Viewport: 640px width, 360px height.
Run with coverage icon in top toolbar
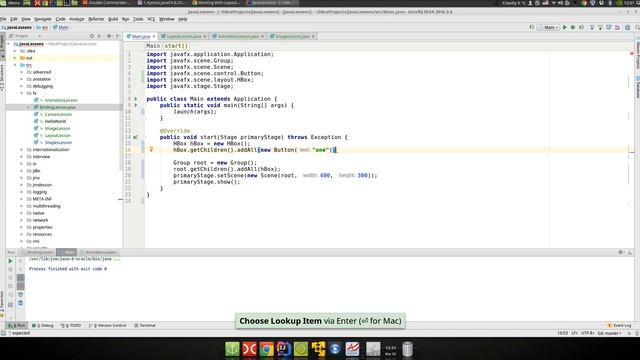(x=582, y=27)
